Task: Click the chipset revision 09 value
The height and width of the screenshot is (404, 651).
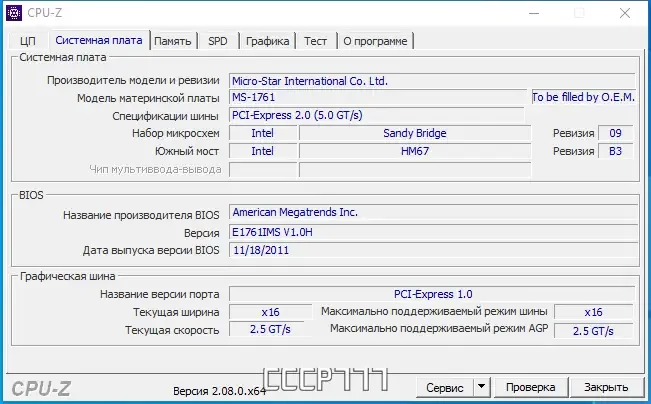Action: pyautogui.click(x=615, y=133)
